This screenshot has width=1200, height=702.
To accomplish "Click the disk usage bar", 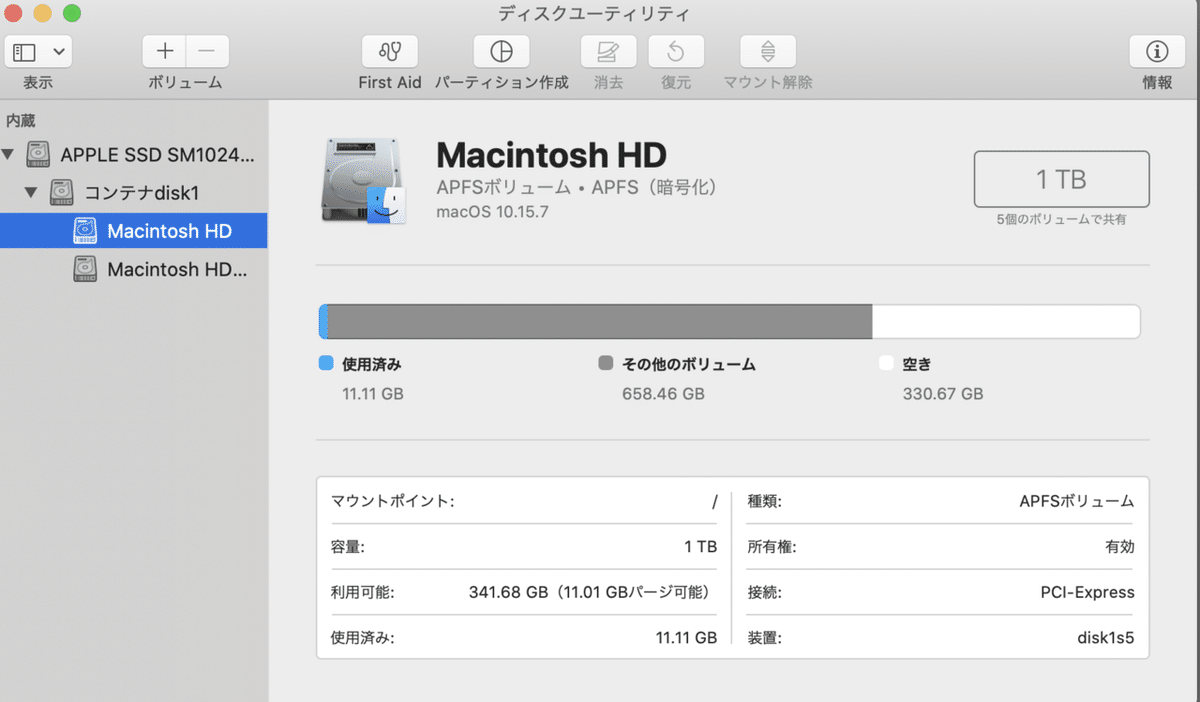I will [x=729, y=321].
